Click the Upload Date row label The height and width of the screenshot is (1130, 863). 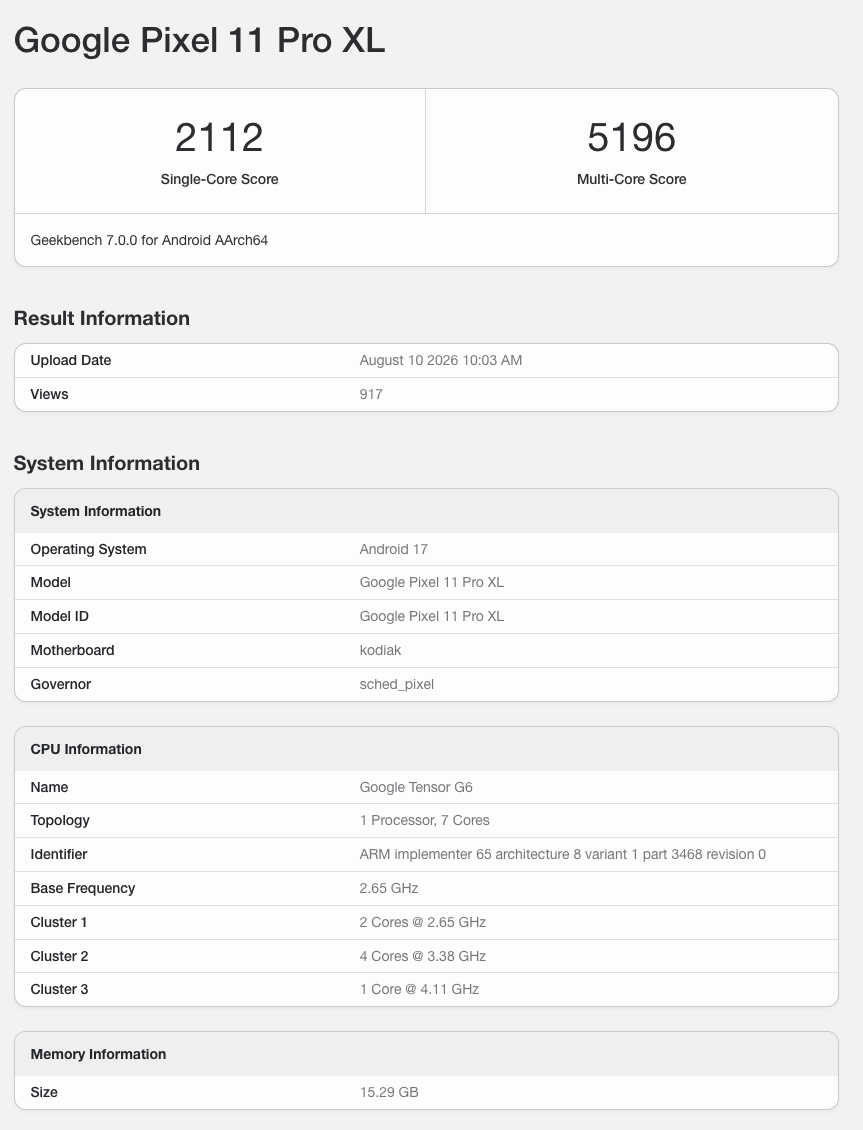click(71, 360)
